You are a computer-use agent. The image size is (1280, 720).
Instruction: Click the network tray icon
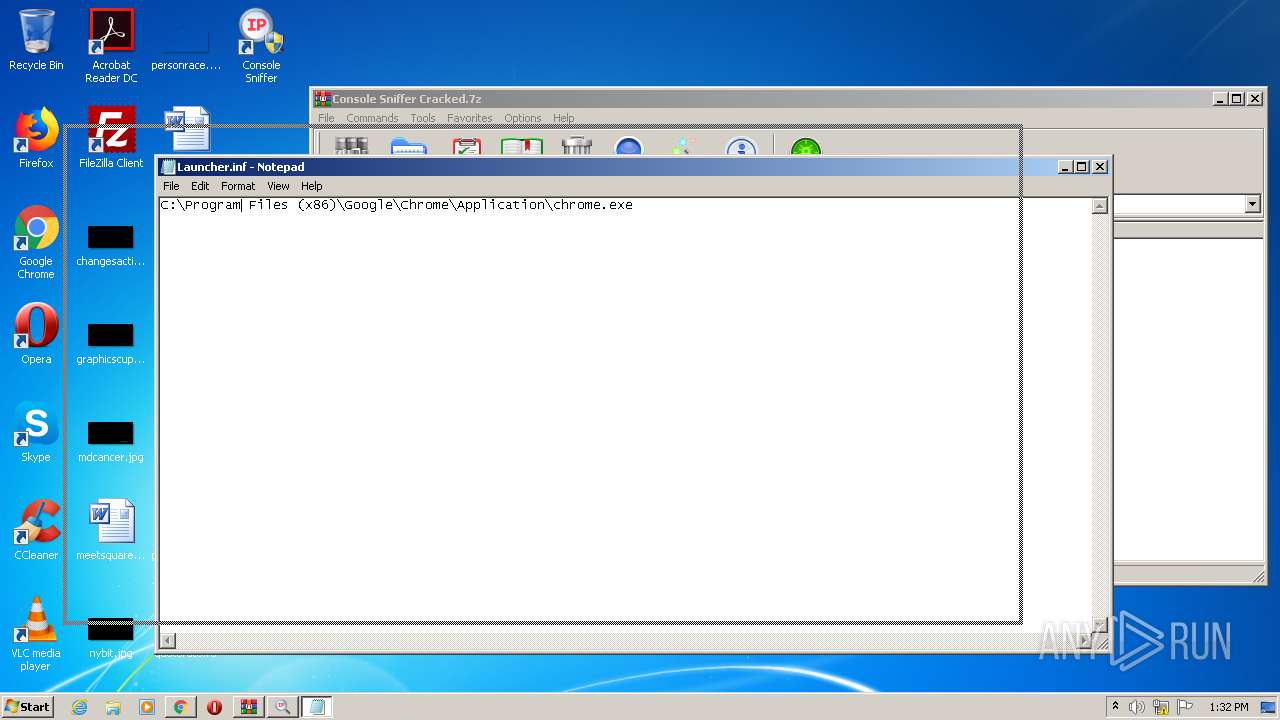1161,707
